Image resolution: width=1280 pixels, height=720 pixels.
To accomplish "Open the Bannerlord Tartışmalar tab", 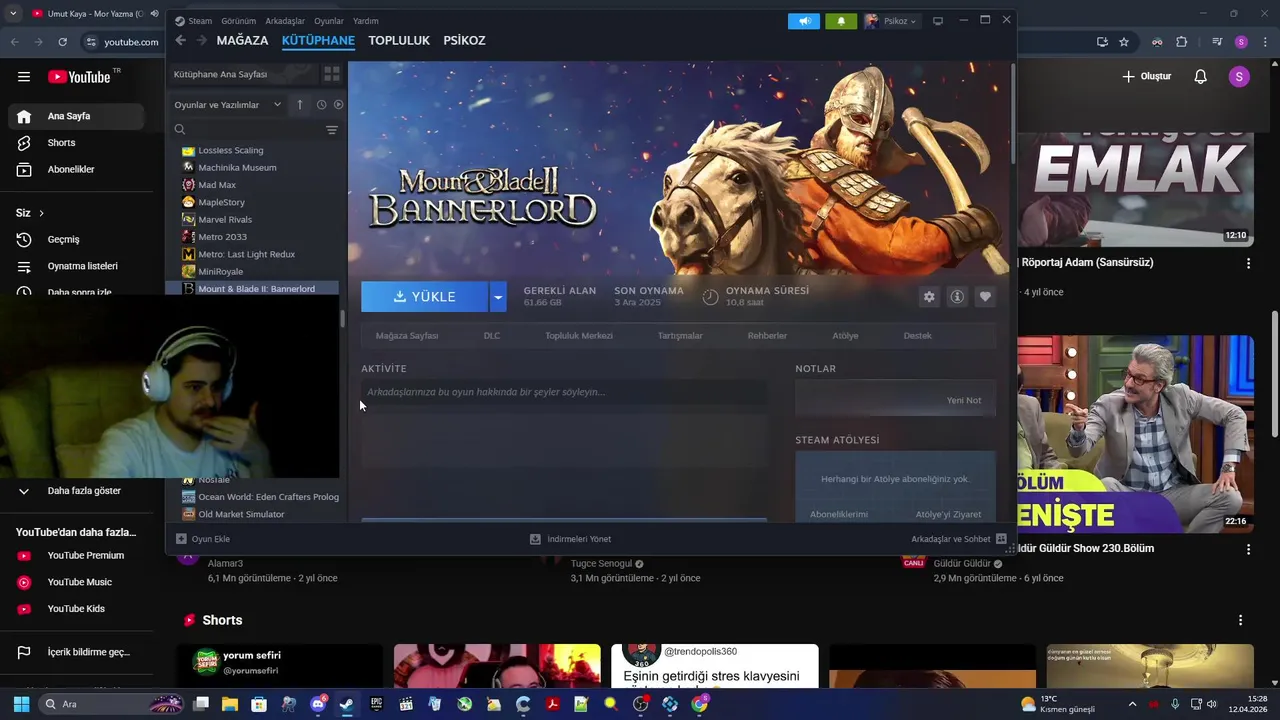I will 680,336.
